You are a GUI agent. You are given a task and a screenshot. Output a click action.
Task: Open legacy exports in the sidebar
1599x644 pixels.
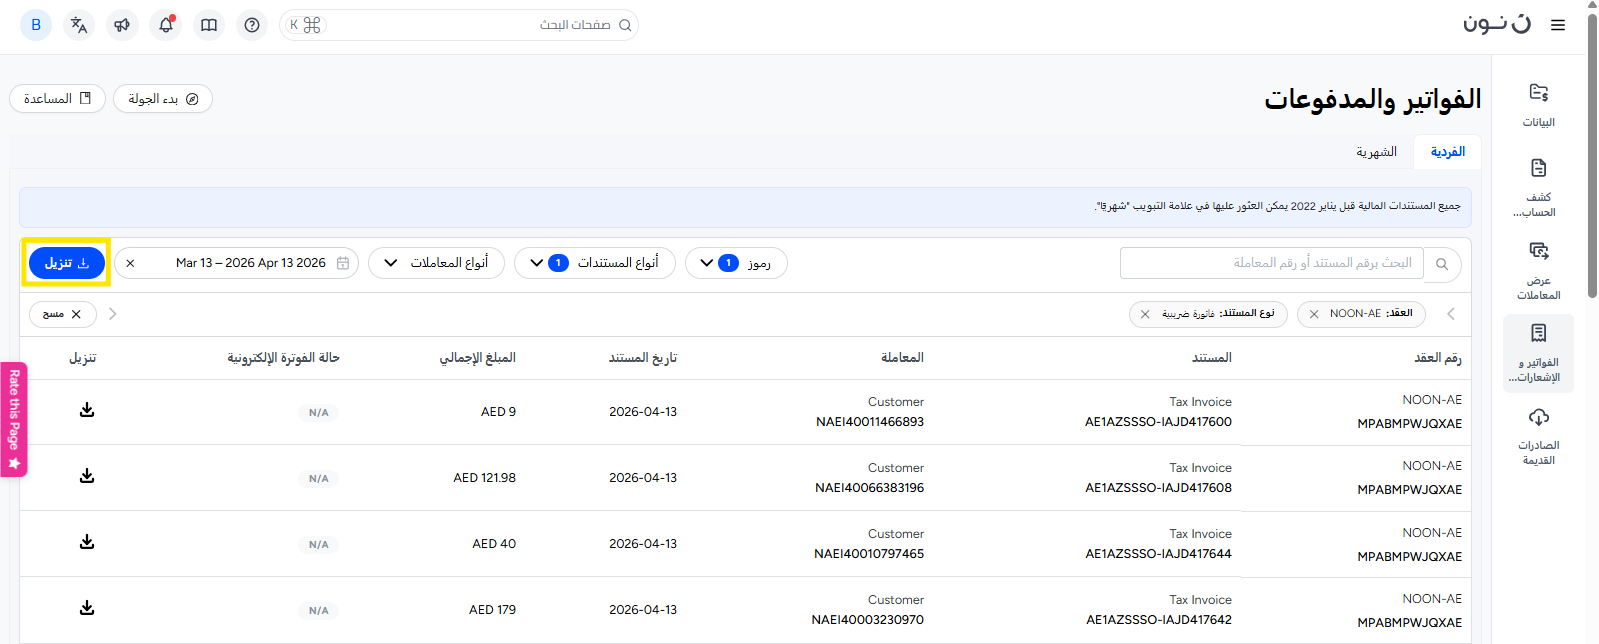tap(1538, 436)
